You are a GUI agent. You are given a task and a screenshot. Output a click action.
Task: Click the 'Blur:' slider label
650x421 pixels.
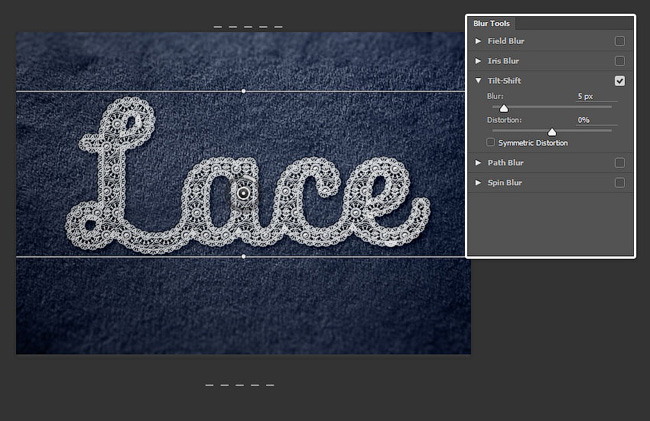click(x=495, y=96)
